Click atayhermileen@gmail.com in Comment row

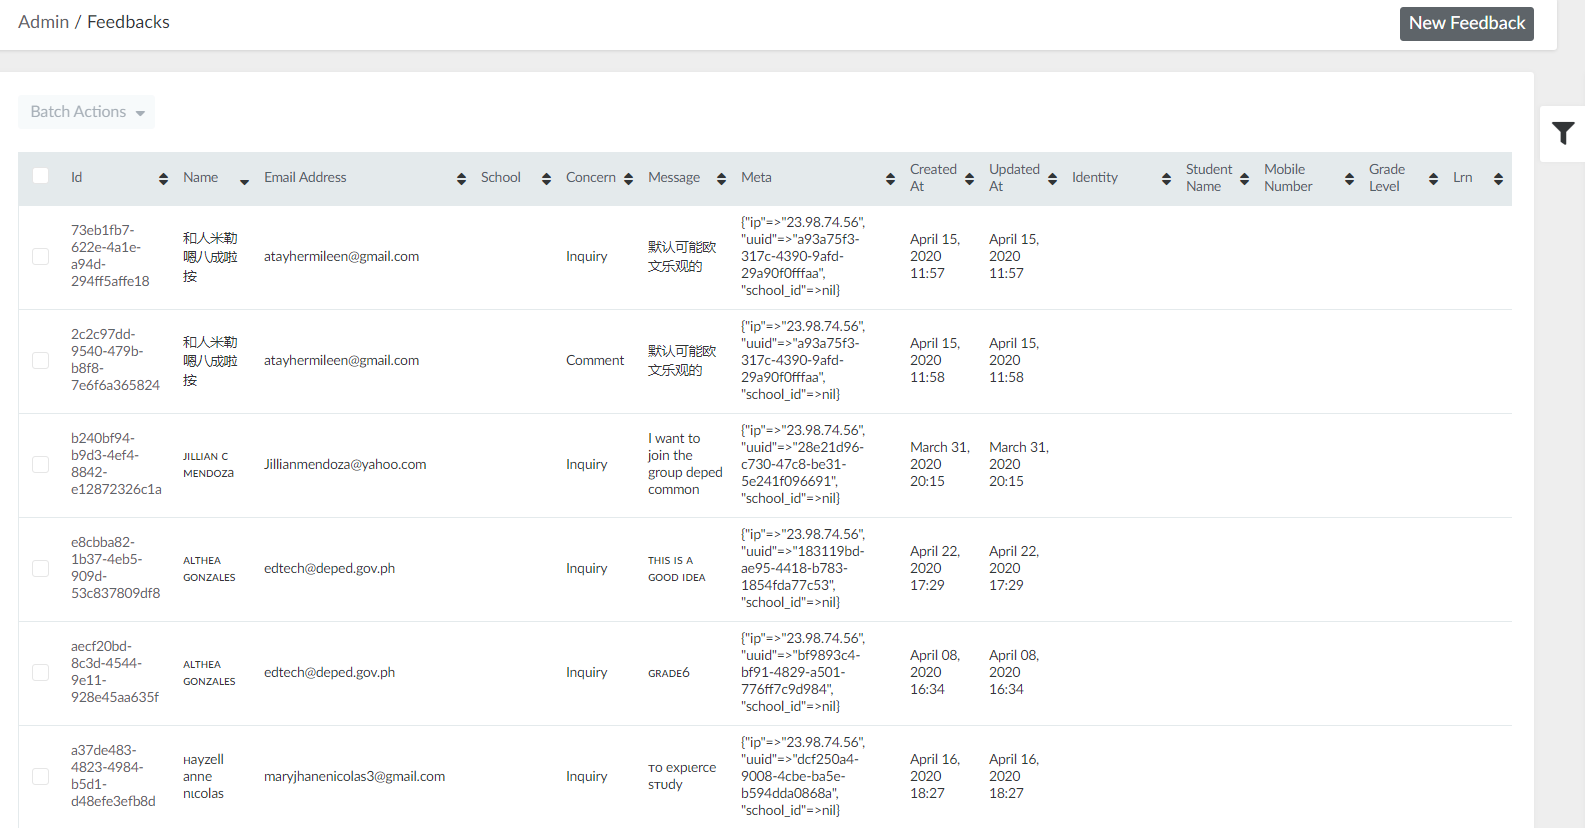(342, 360)
